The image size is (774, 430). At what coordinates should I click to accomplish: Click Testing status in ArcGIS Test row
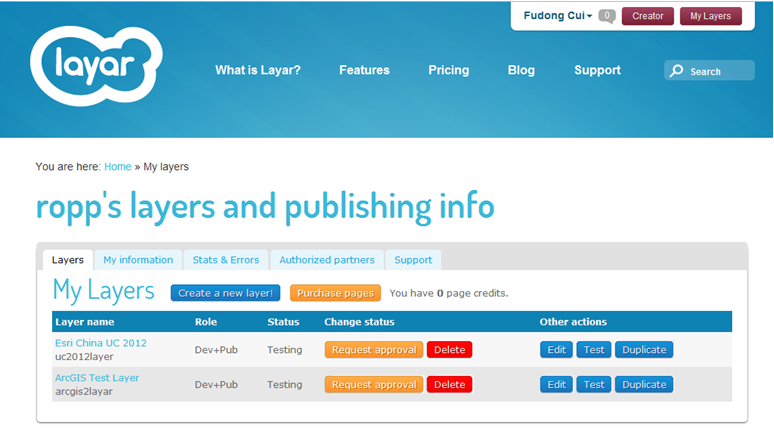tap(285, 385)
